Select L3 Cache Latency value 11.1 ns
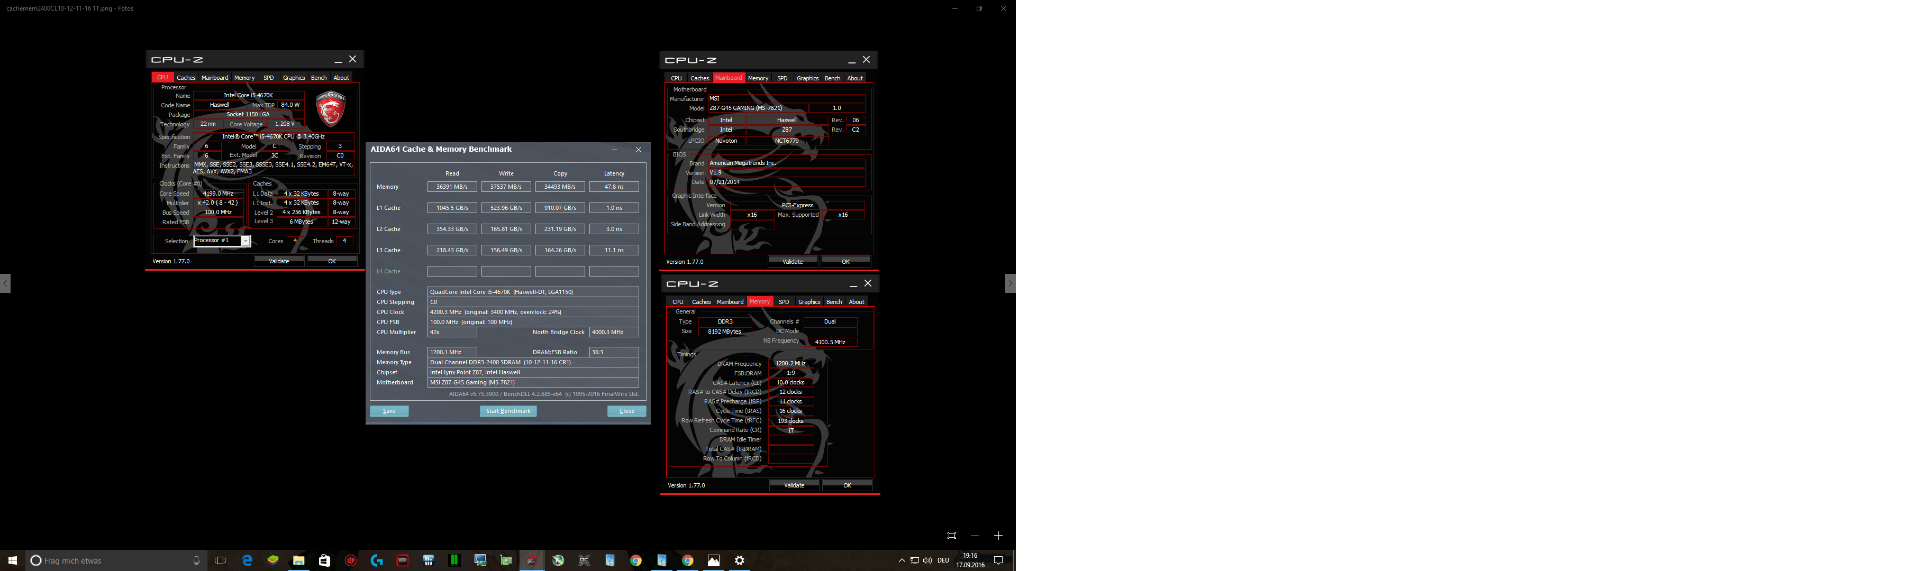Viewport: 1920px width, 571px height. tap(614, 250)
